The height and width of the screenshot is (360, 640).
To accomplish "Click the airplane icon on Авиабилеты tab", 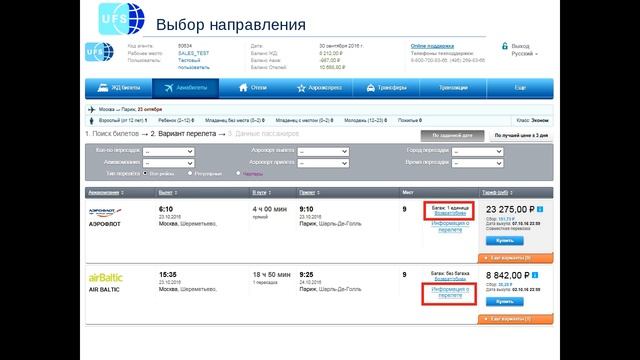I will [x=169, y=88].
